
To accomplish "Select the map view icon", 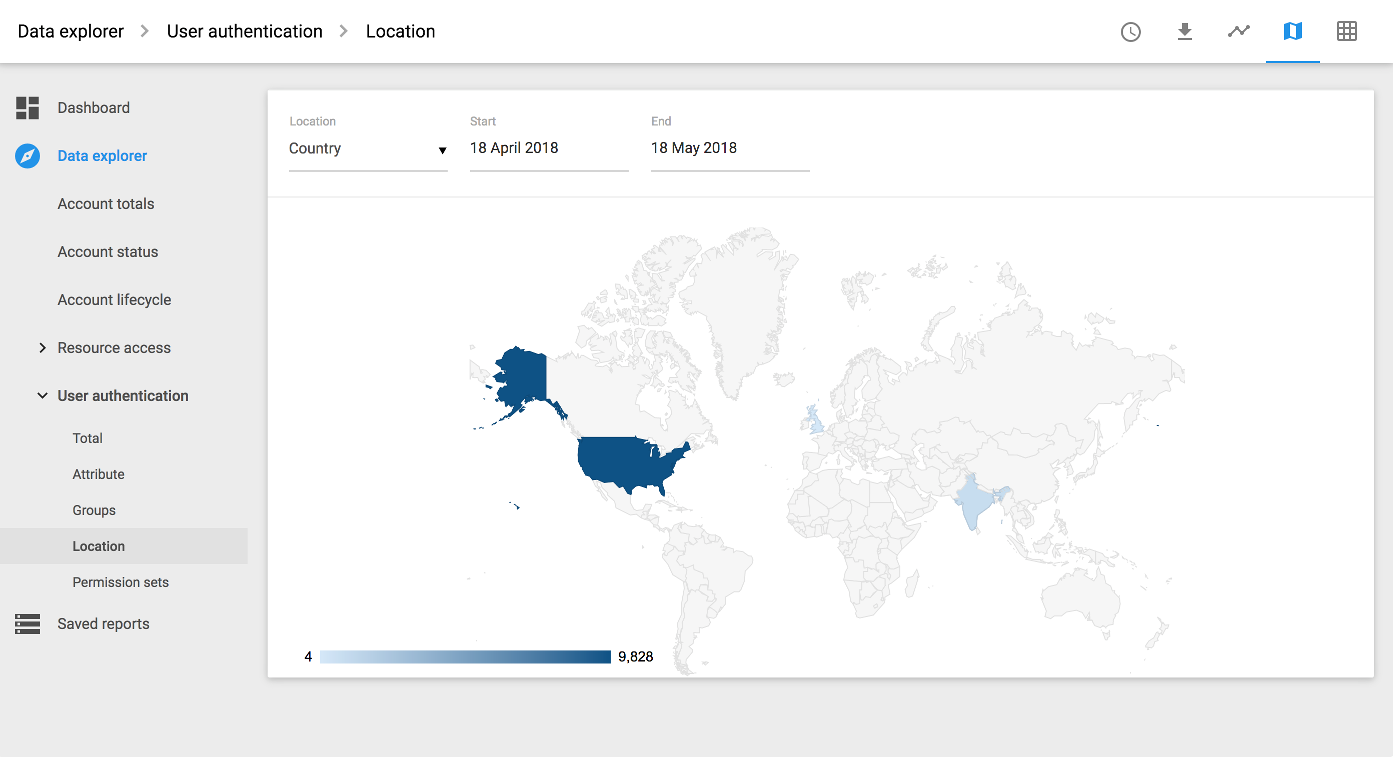I will click(x=1293, y=32).
